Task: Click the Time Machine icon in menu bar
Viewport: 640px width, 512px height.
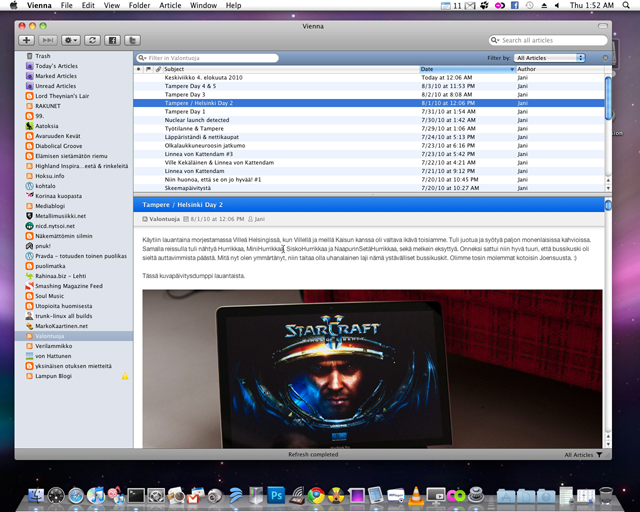Action: [529, 5]
